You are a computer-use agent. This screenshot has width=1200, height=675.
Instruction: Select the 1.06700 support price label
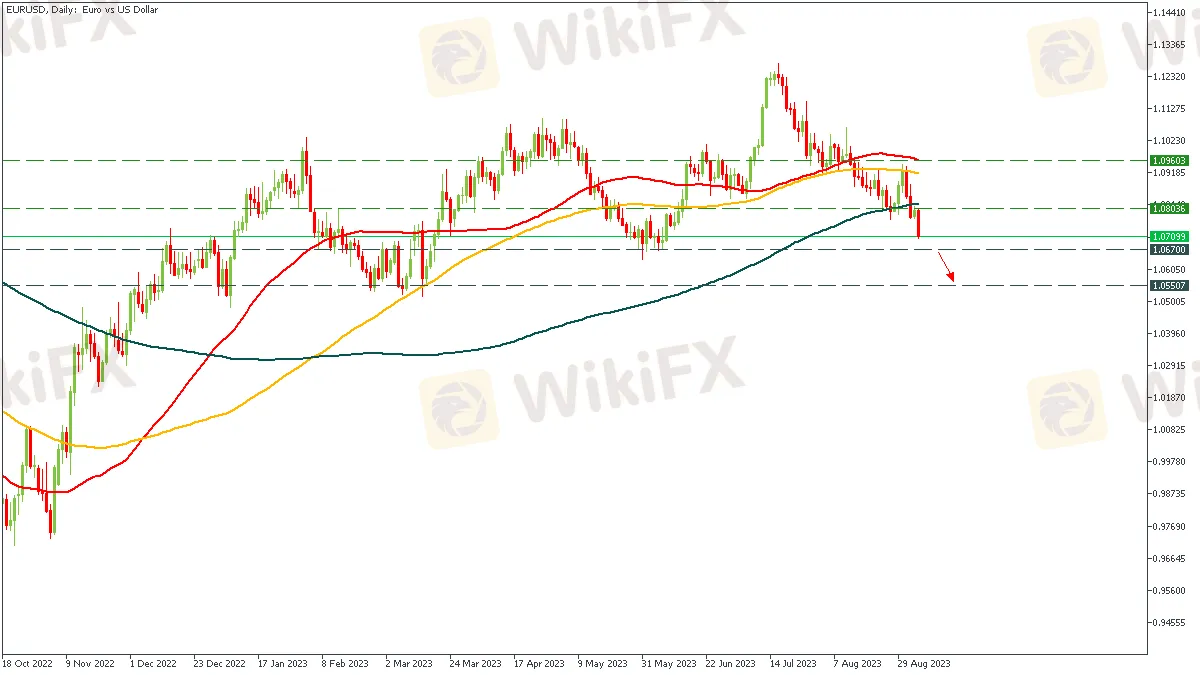point(1168,249)
